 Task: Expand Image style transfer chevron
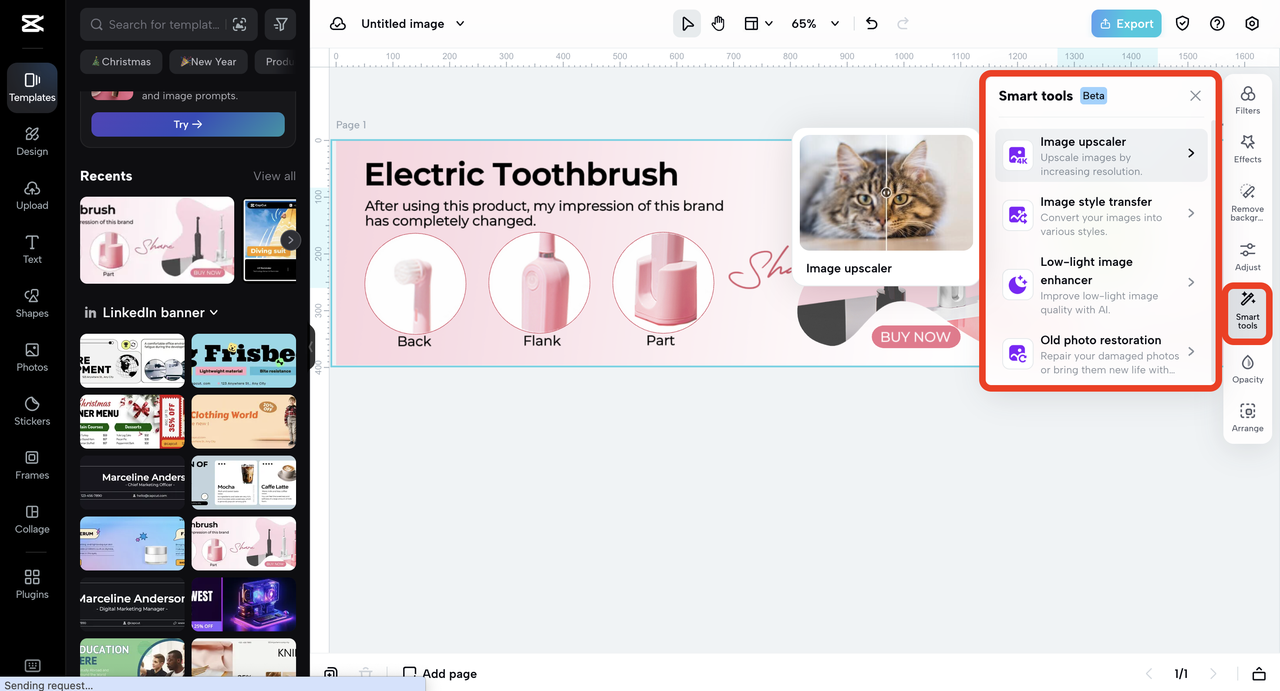[1191, 213]
